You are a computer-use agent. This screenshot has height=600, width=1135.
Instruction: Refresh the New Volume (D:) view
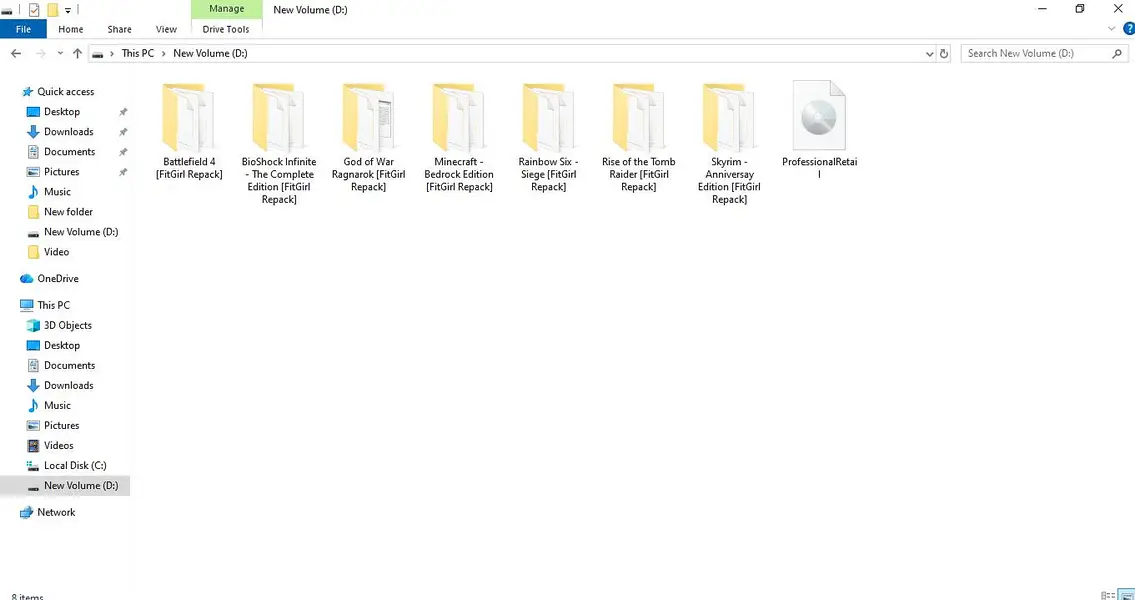[944, 54]
